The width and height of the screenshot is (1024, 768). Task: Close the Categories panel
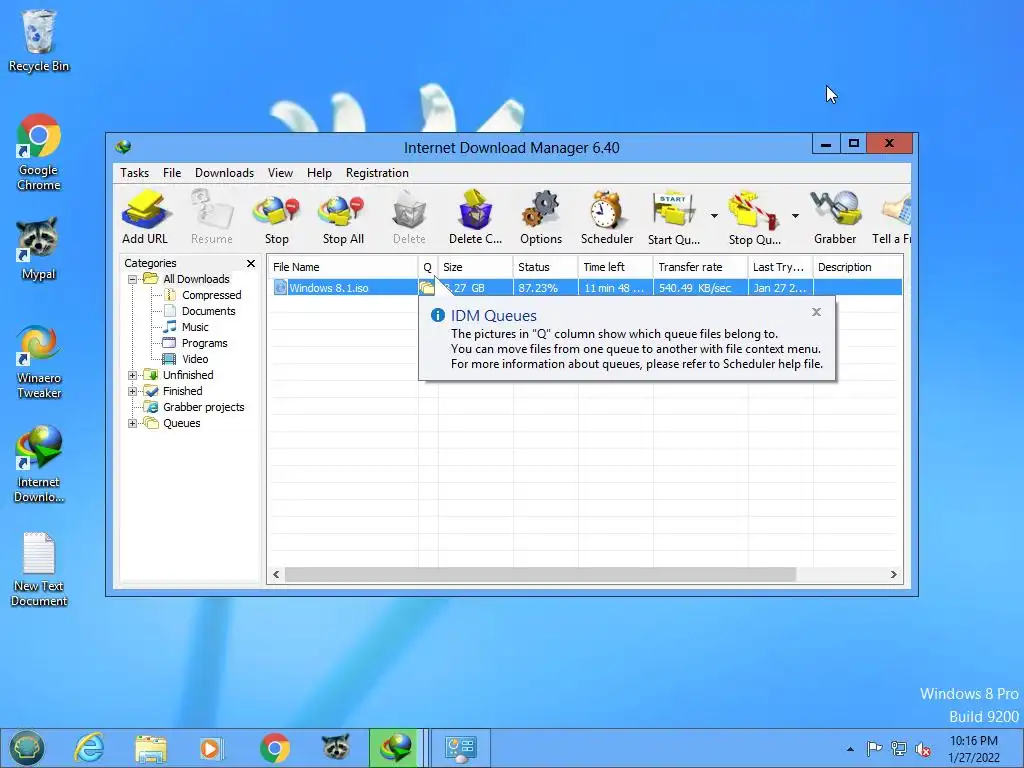[251, 263]
